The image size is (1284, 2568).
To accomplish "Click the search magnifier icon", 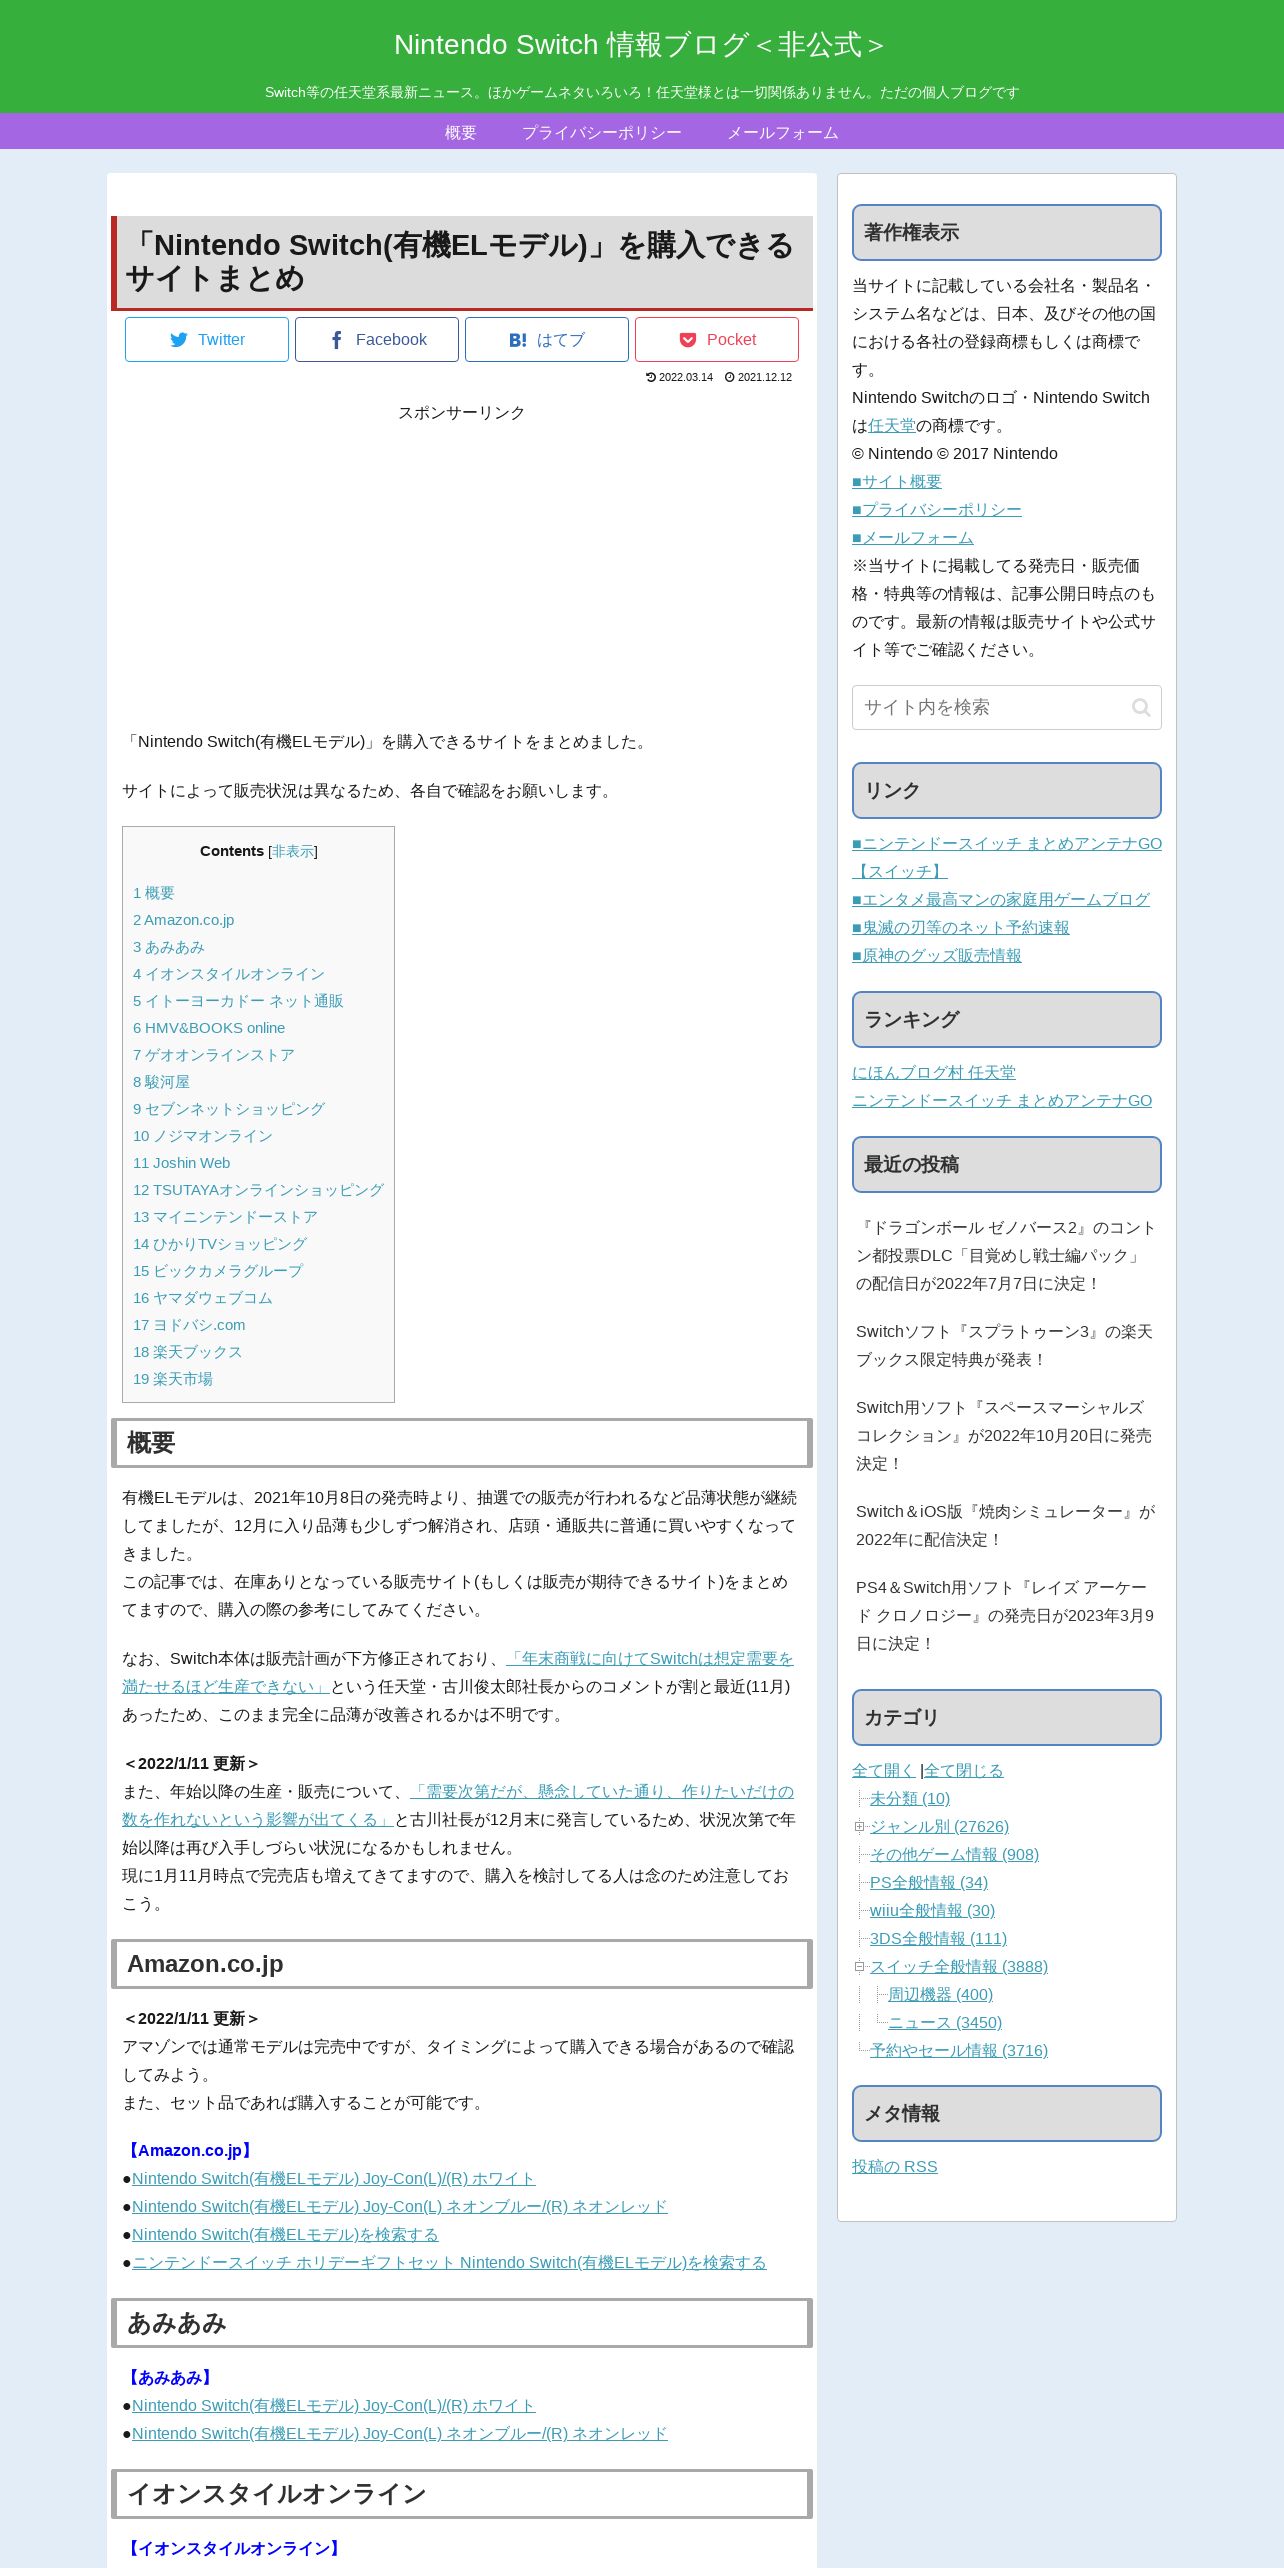I will pos(1140,707).
